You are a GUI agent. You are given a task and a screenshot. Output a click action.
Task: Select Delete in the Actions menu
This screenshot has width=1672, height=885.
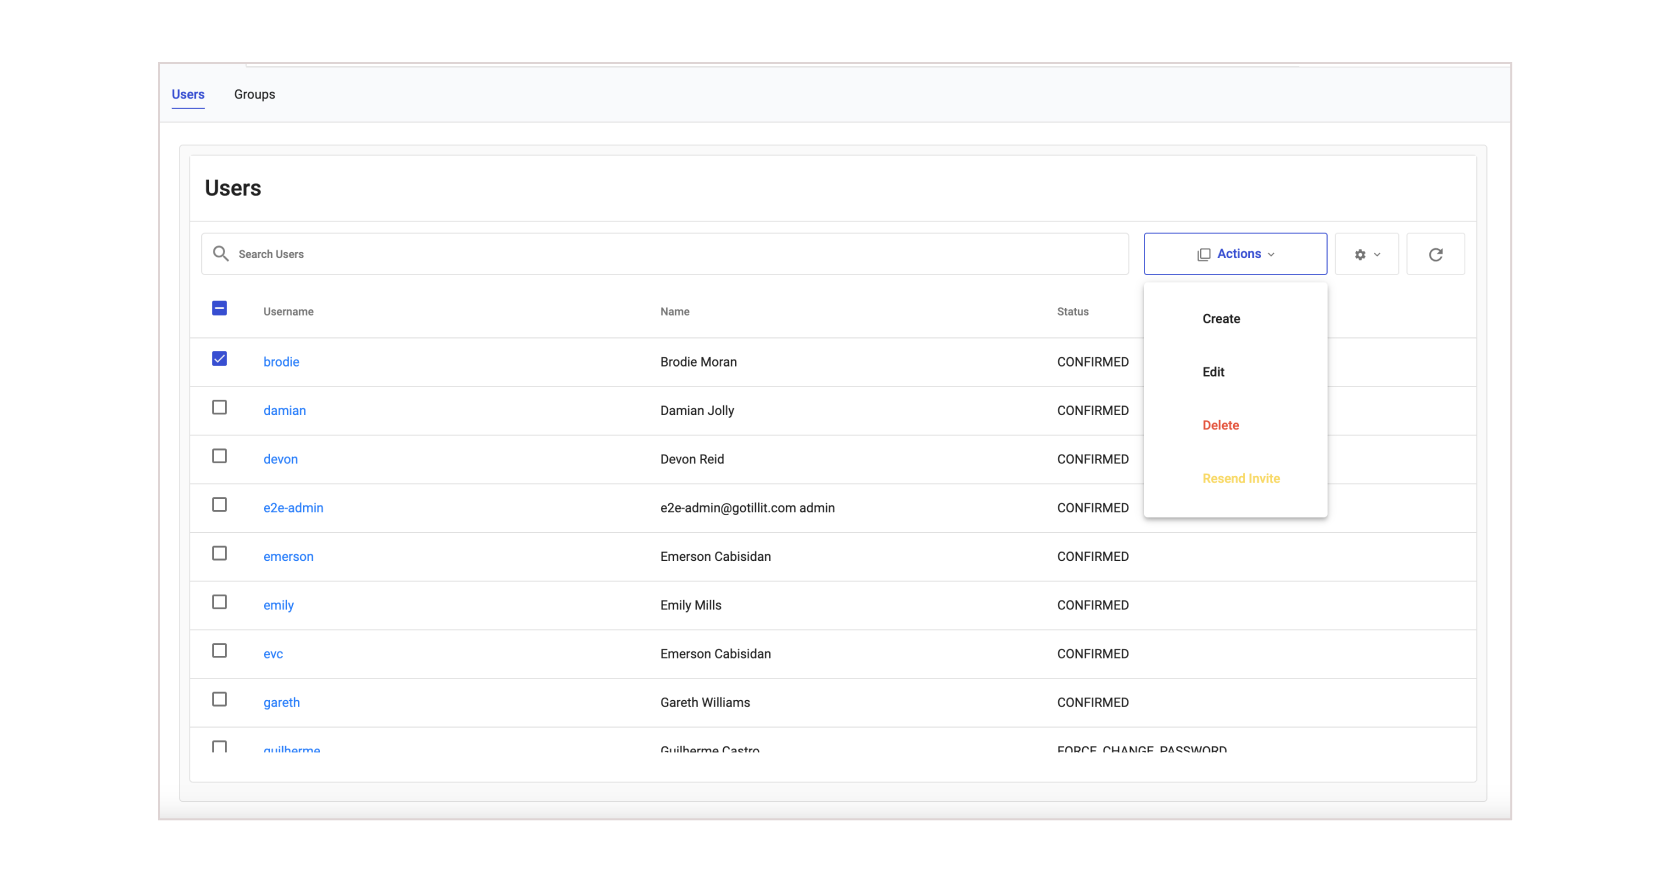(x=1220, y=425)
